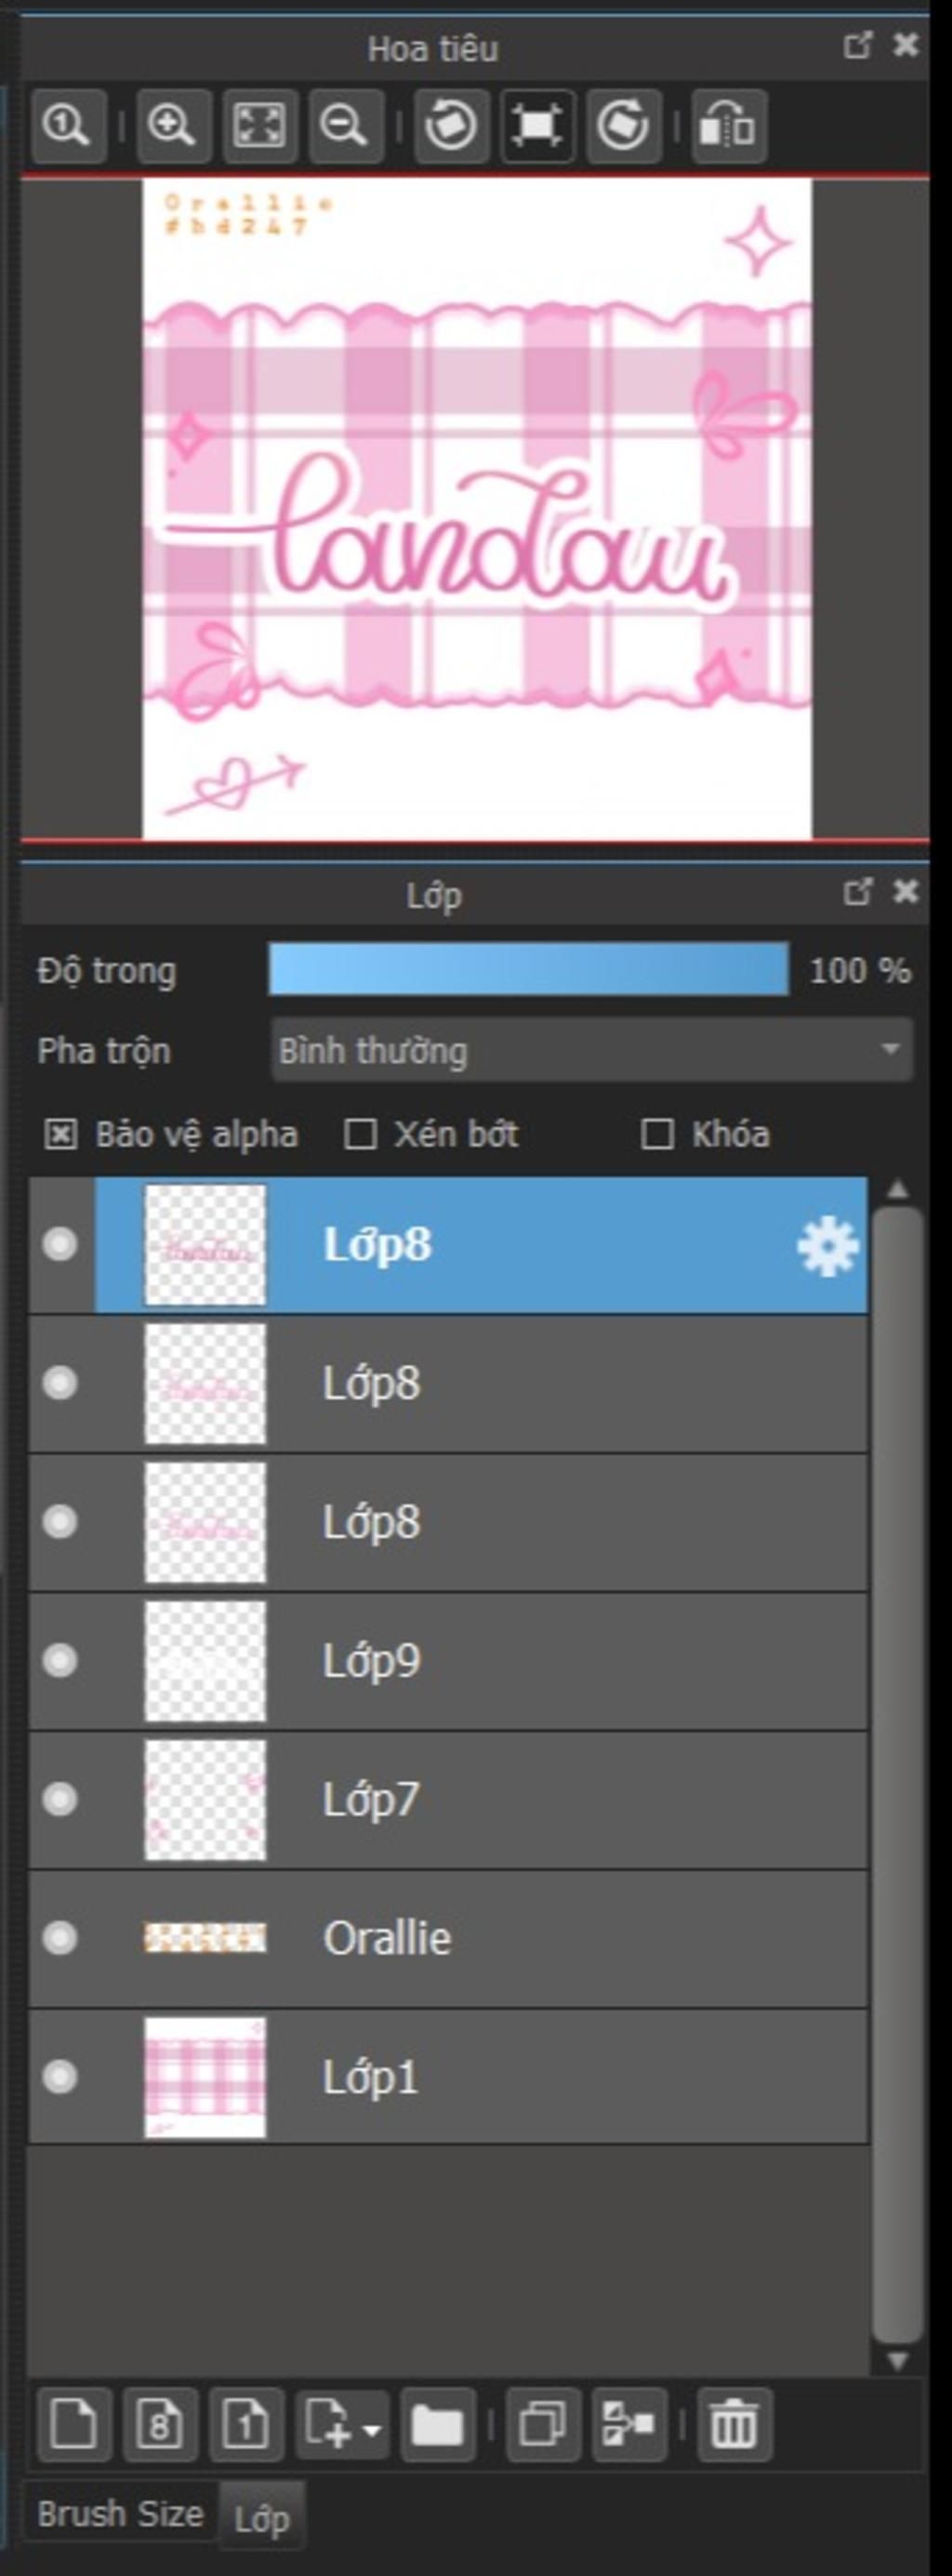Screen dimensions: 952x2576
Task: Switch to the Brush Size tab
Action: [x=120, y=2513]
